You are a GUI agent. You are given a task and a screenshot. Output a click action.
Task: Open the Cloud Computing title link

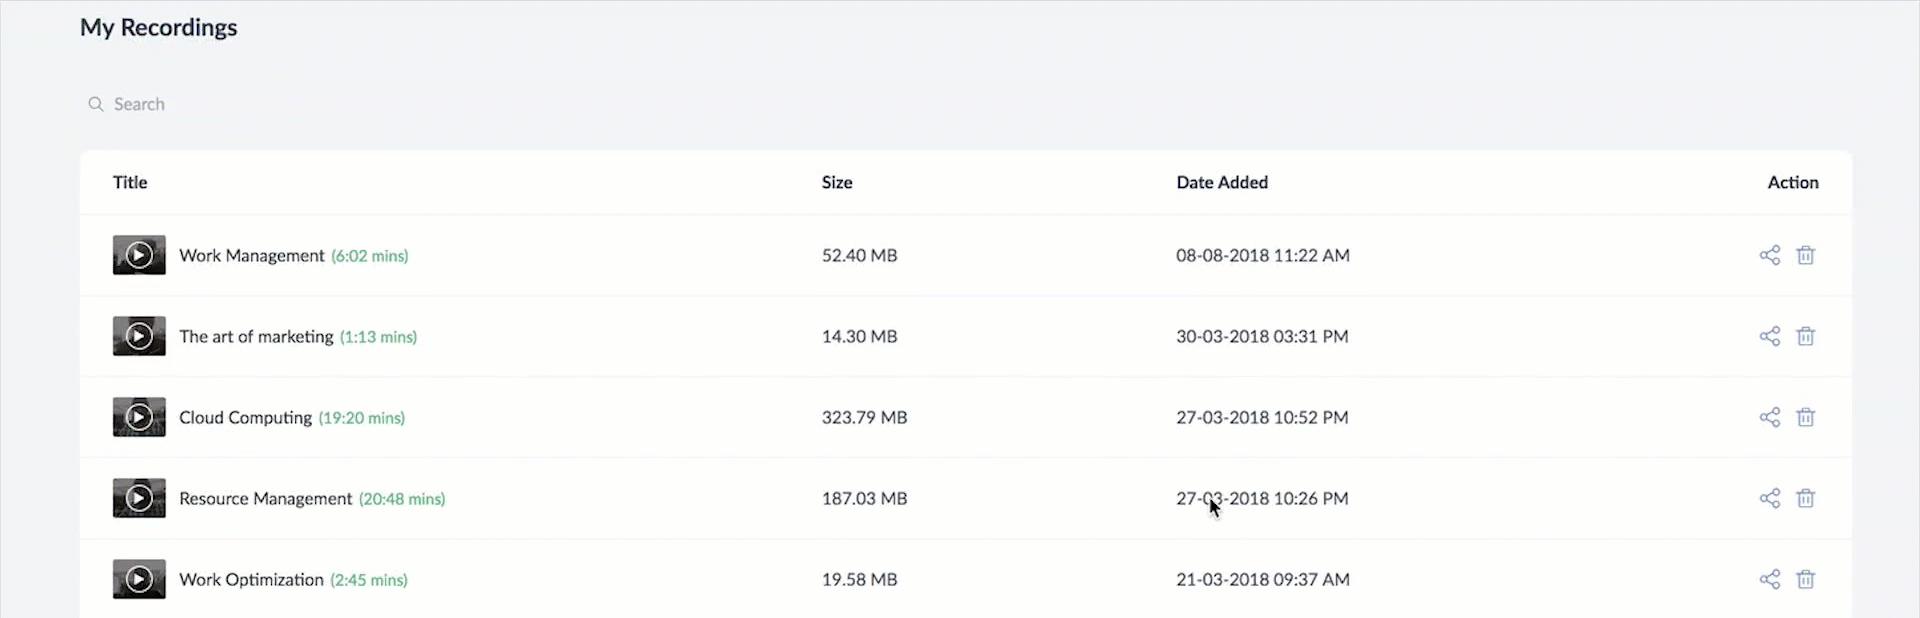245,417
